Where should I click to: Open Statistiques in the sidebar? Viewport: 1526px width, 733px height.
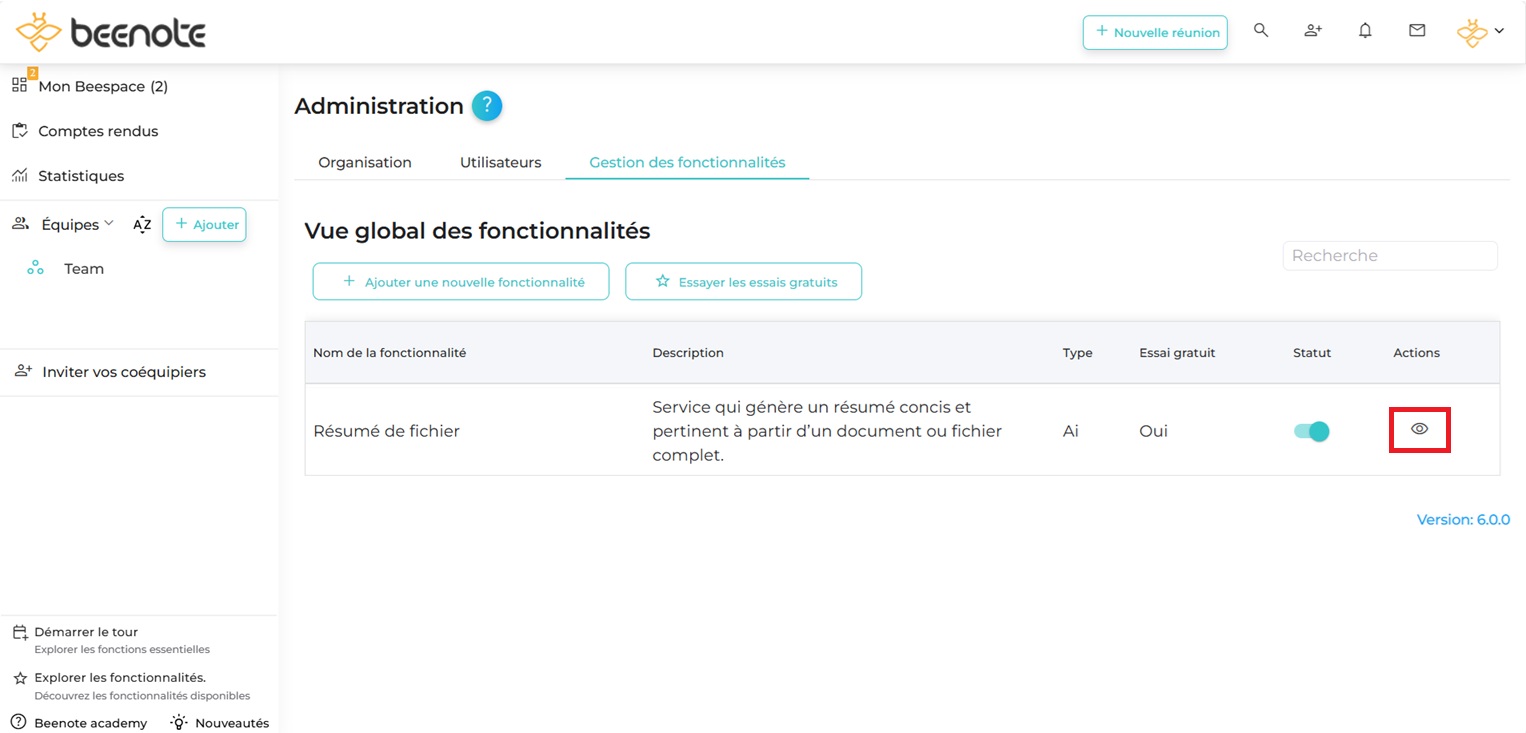[80, 176]
